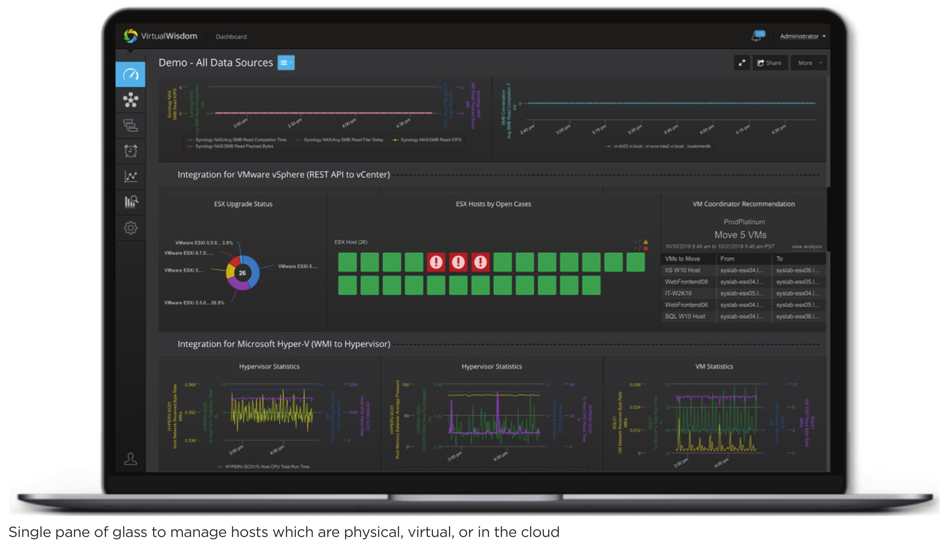Click the user profile icon at sidebar bottom
Image resolution: width=950 pixels, height=548 pixels.
pos(130,459)
